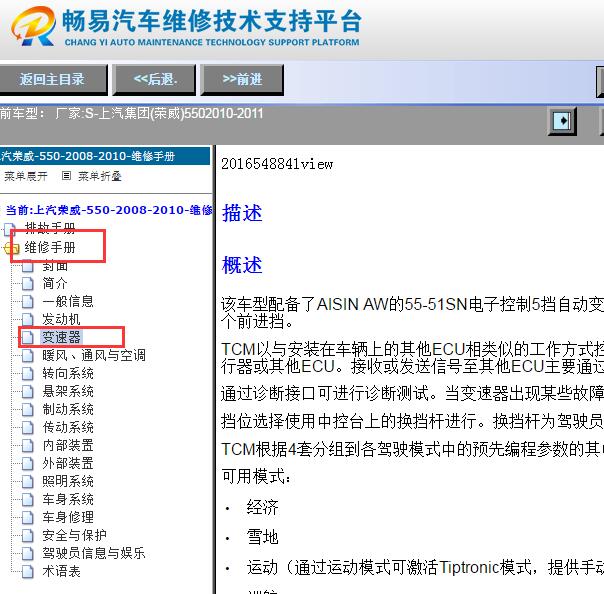Click the 菜单展开 link

(x=25, y=176)
